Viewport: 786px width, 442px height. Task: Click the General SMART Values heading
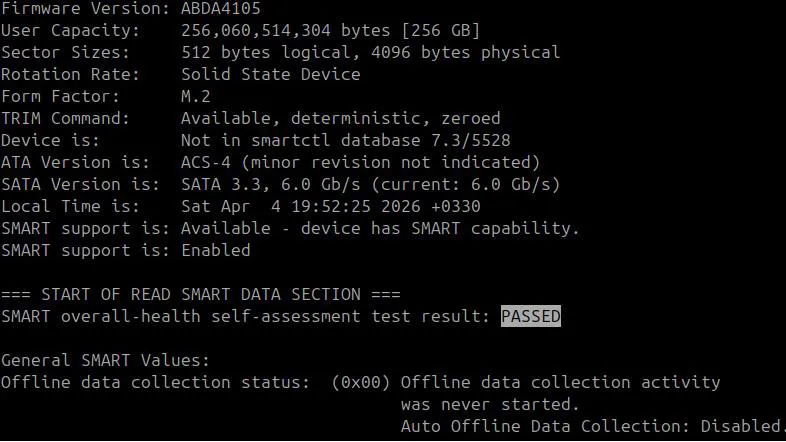pos(105,360)
